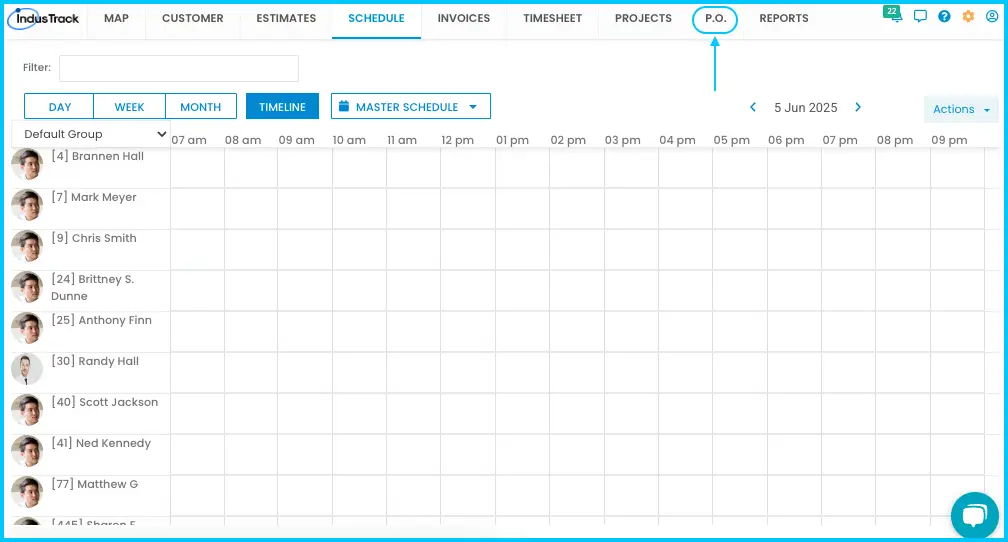Open the TIMESHEET tab

(552, 19)
